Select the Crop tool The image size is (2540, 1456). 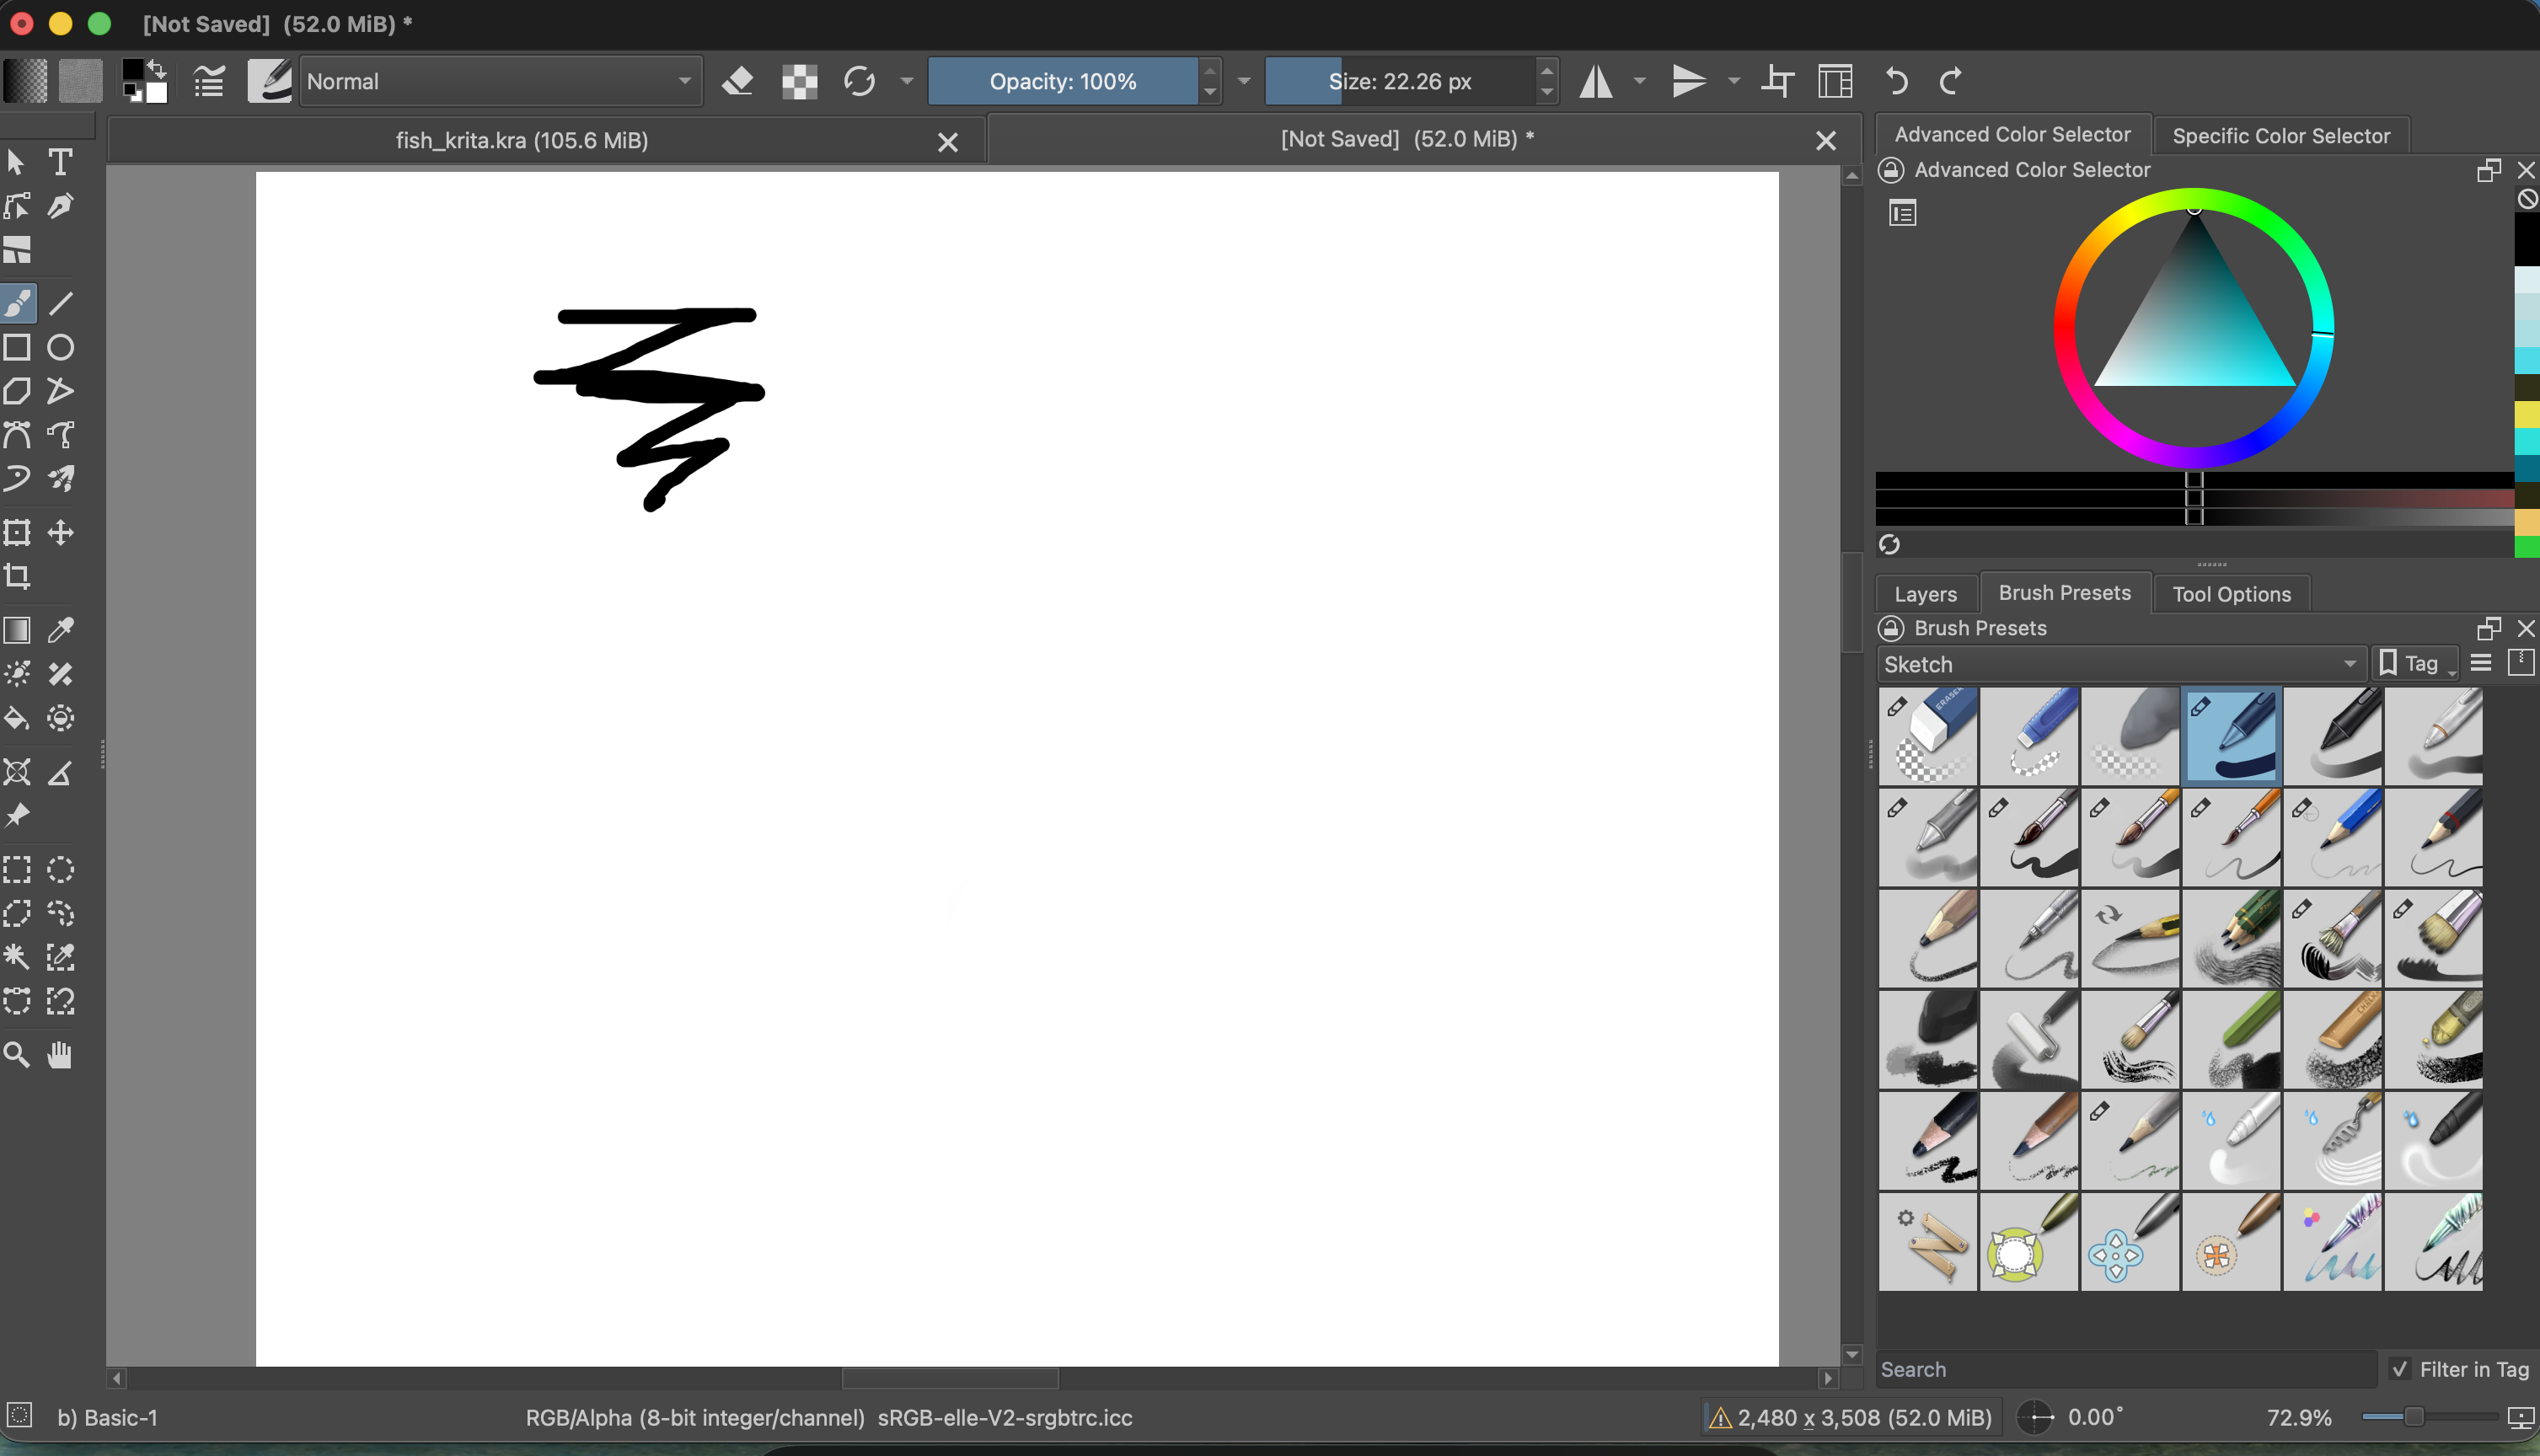tap(18, 576)
